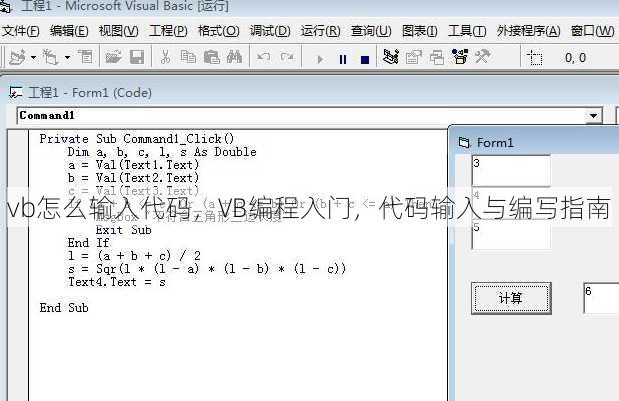Click the Find binoculars icon
This screenshot has width=619, height=401.
pyautogui.click(x=234, y=58)
